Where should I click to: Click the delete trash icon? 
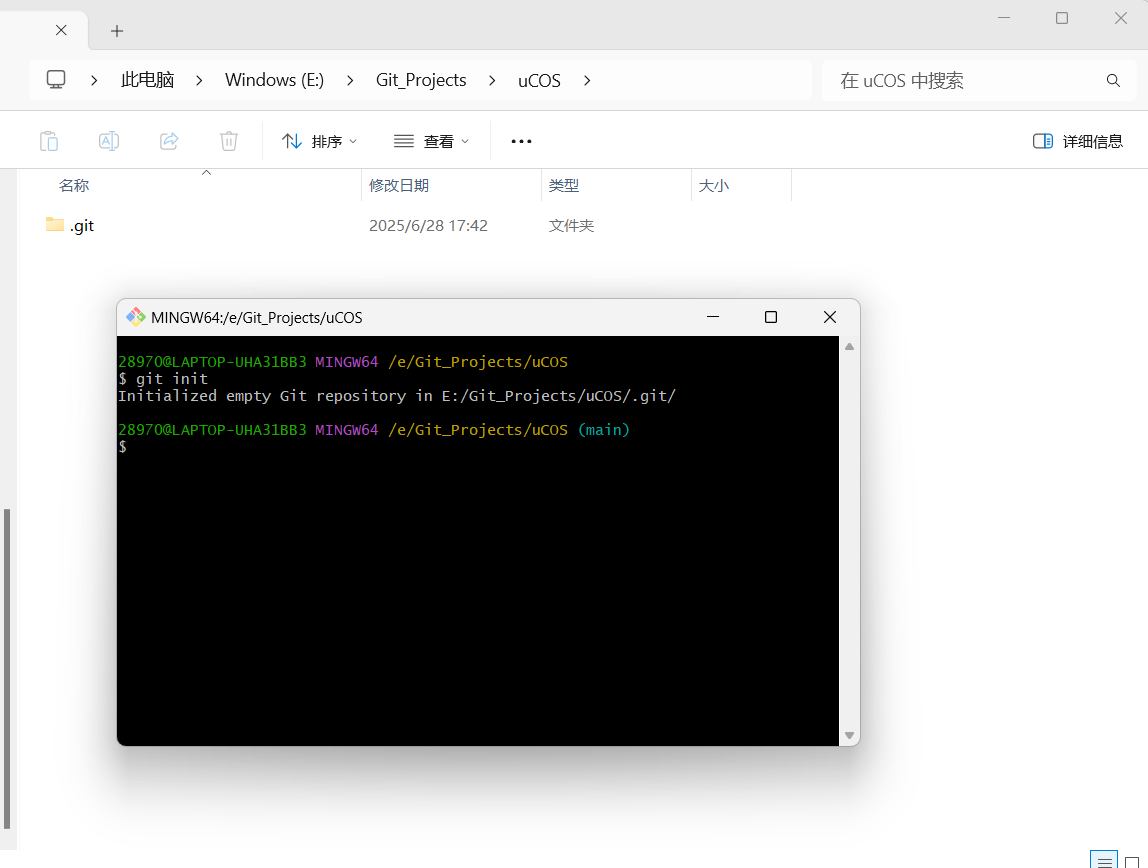229,141
